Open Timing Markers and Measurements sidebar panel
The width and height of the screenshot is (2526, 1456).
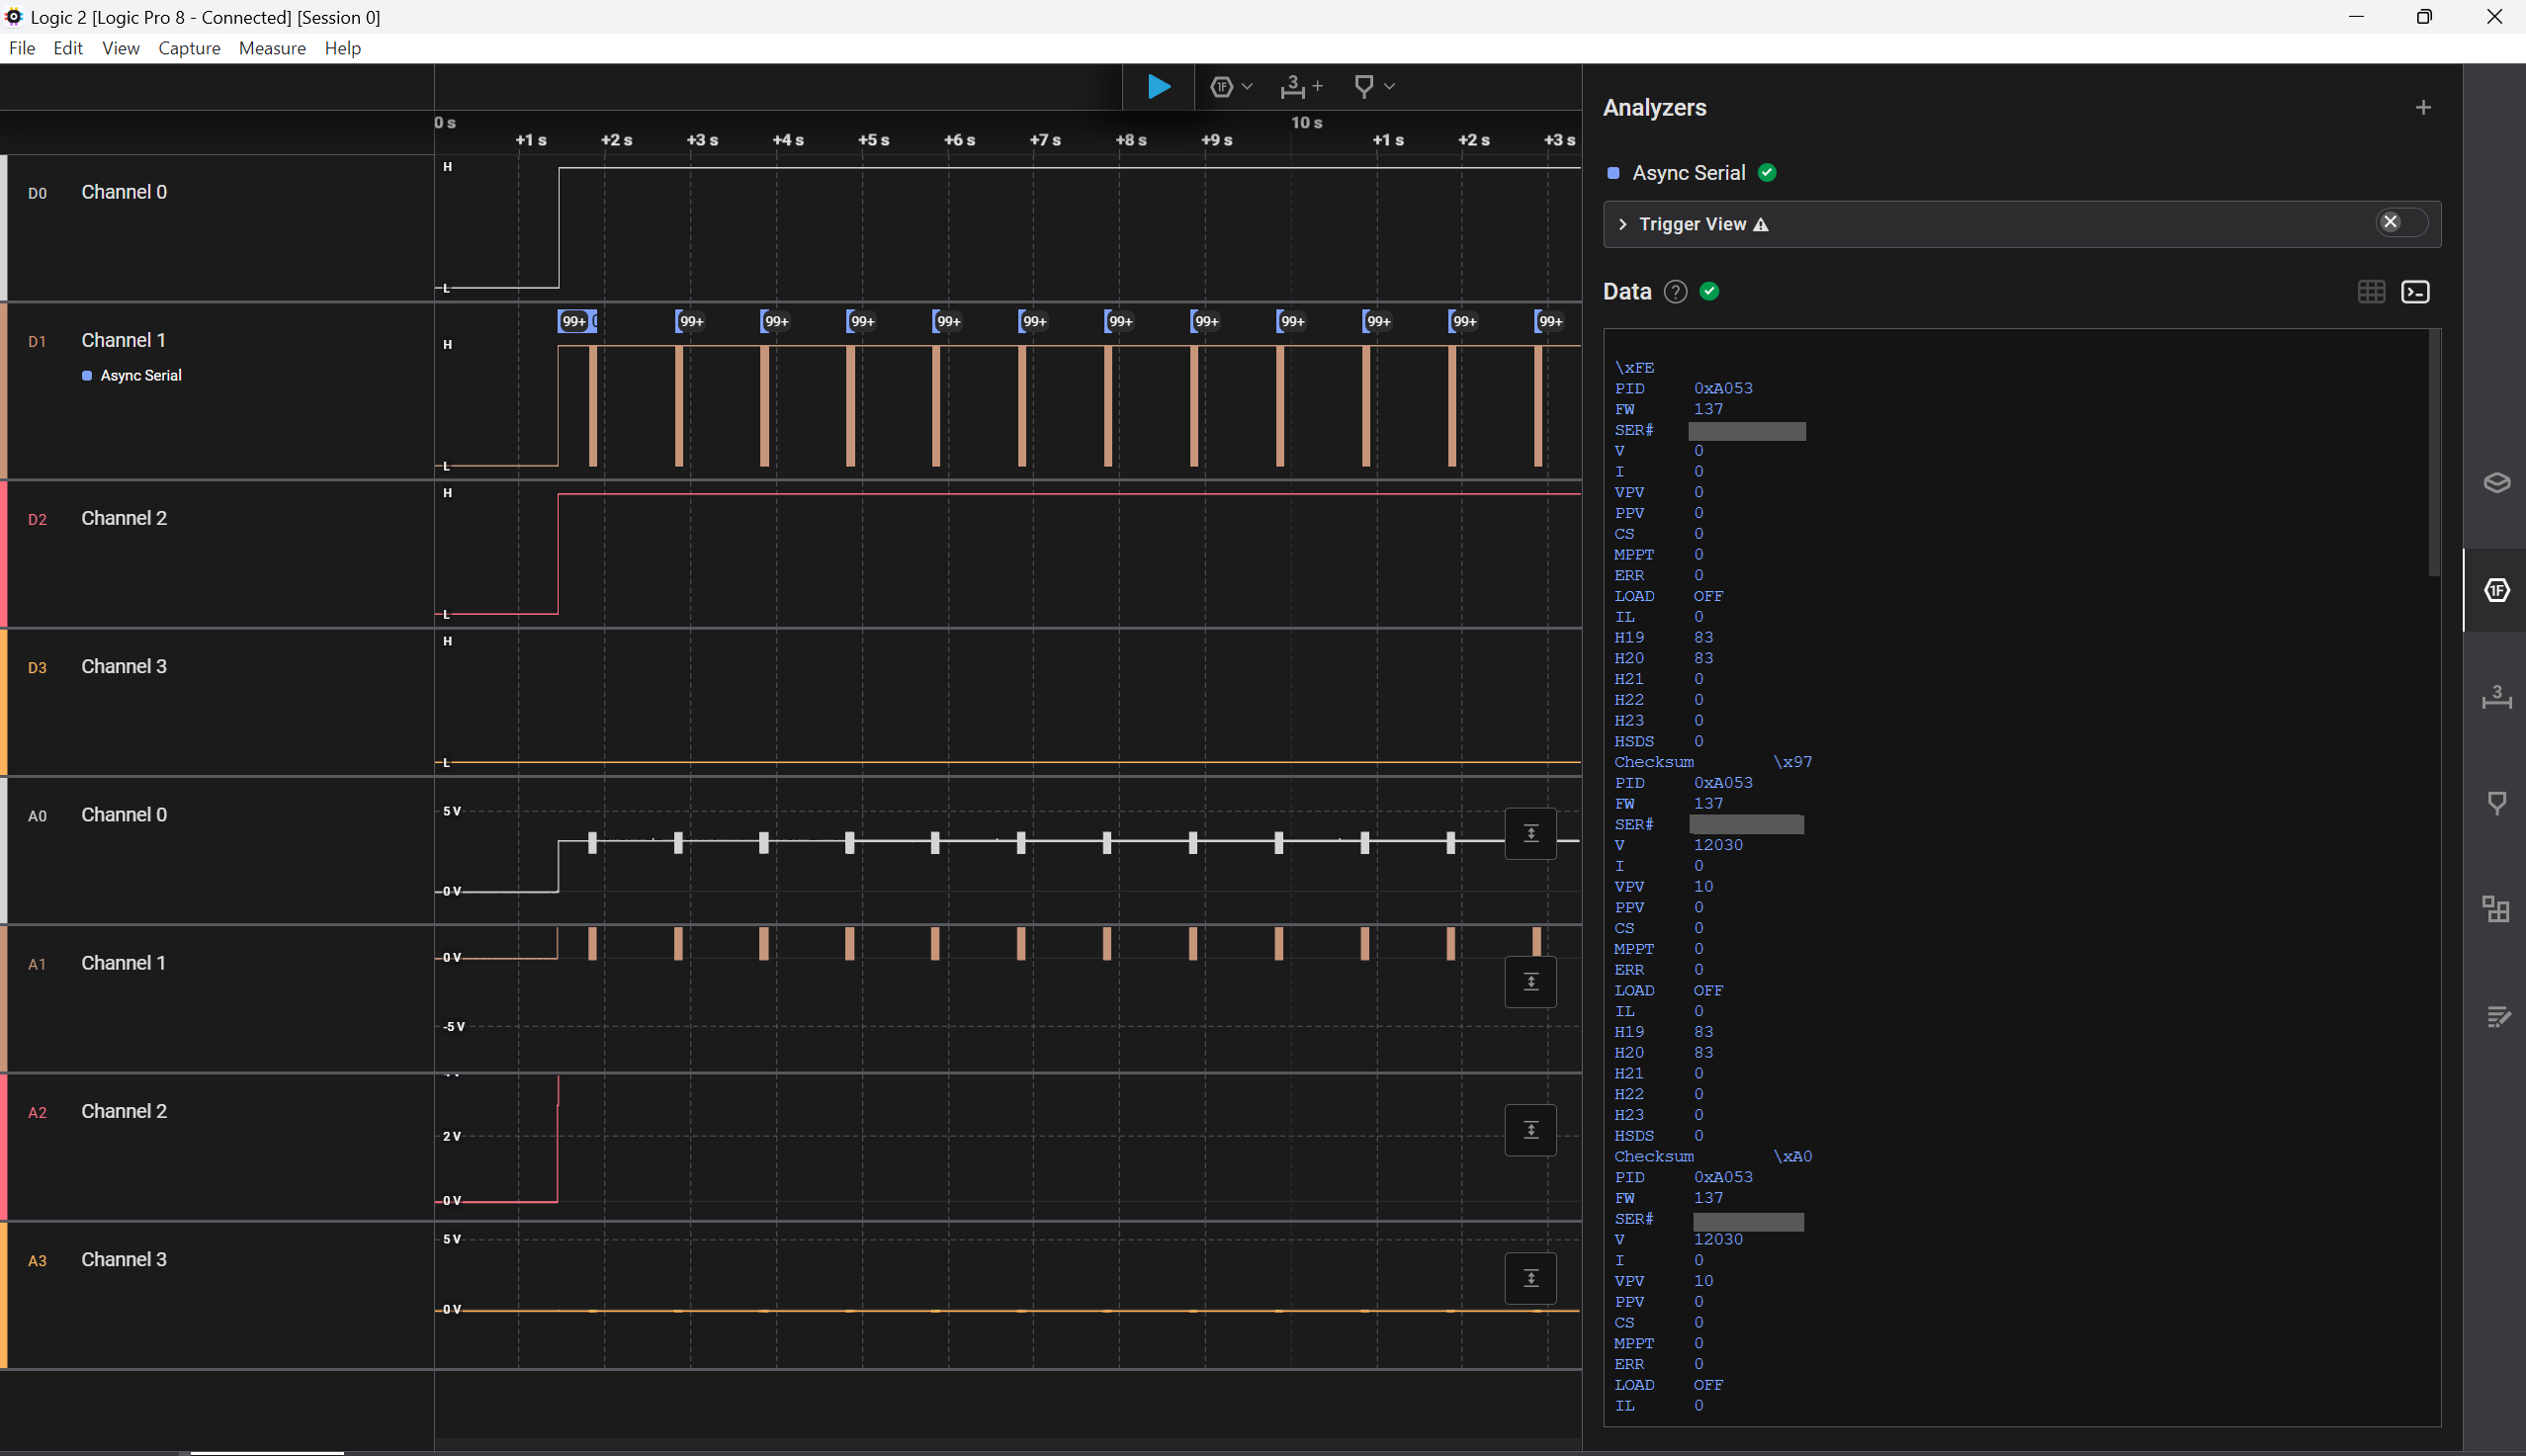tap(2496, 697)
